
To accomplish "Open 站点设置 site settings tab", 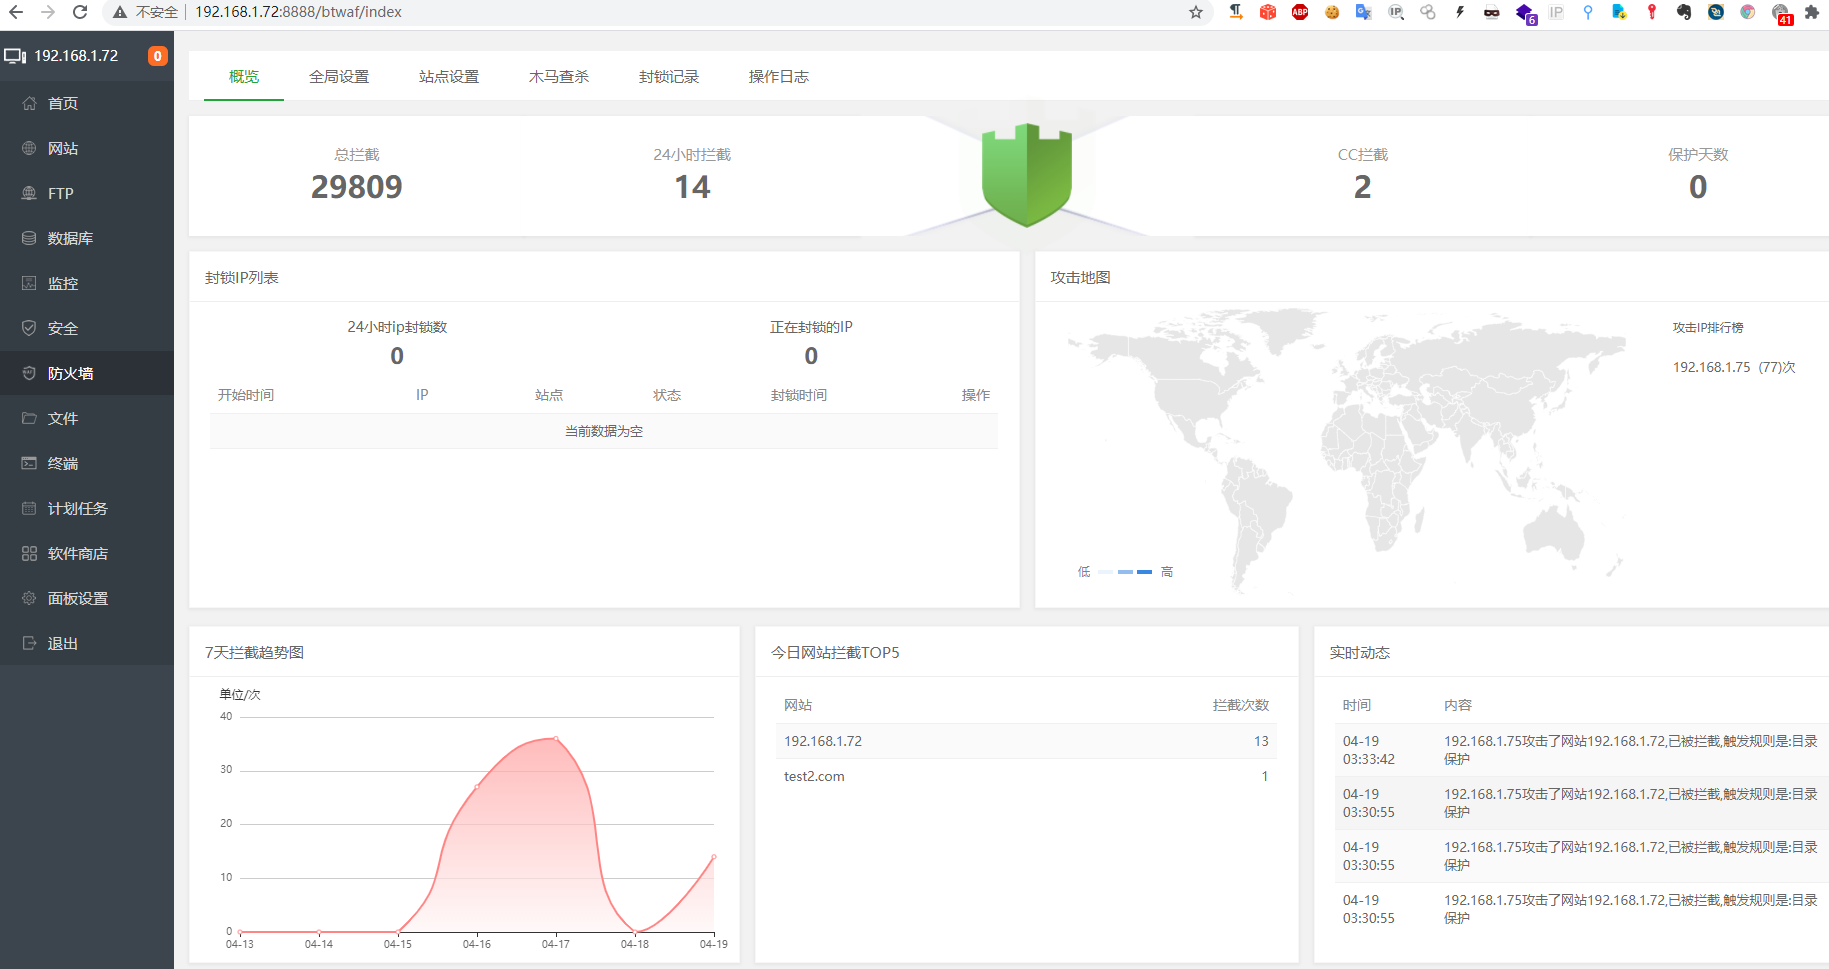I will coord(449,77).
